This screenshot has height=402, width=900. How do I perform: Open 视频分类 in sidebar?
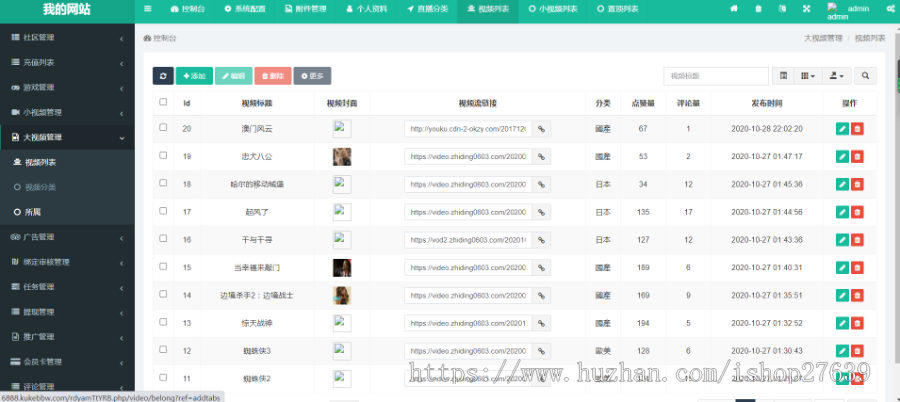point(67,187)
